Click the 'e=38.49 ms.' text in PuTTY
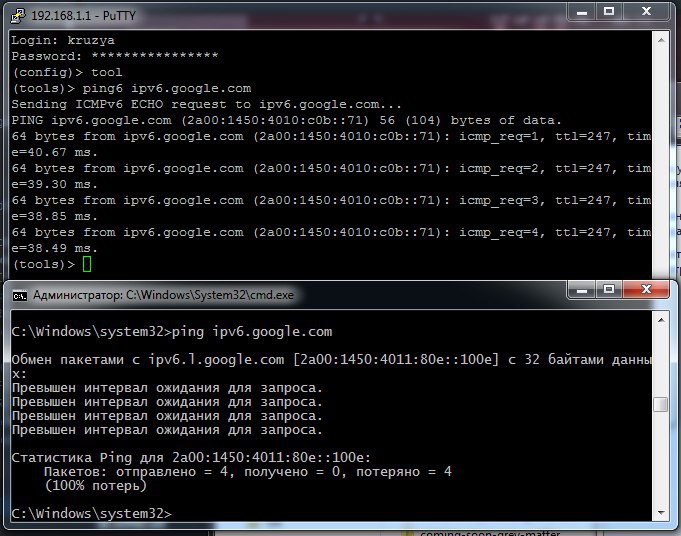Image resolution: width=681 pixels, height=536 pixels. [x=54, y=248]
